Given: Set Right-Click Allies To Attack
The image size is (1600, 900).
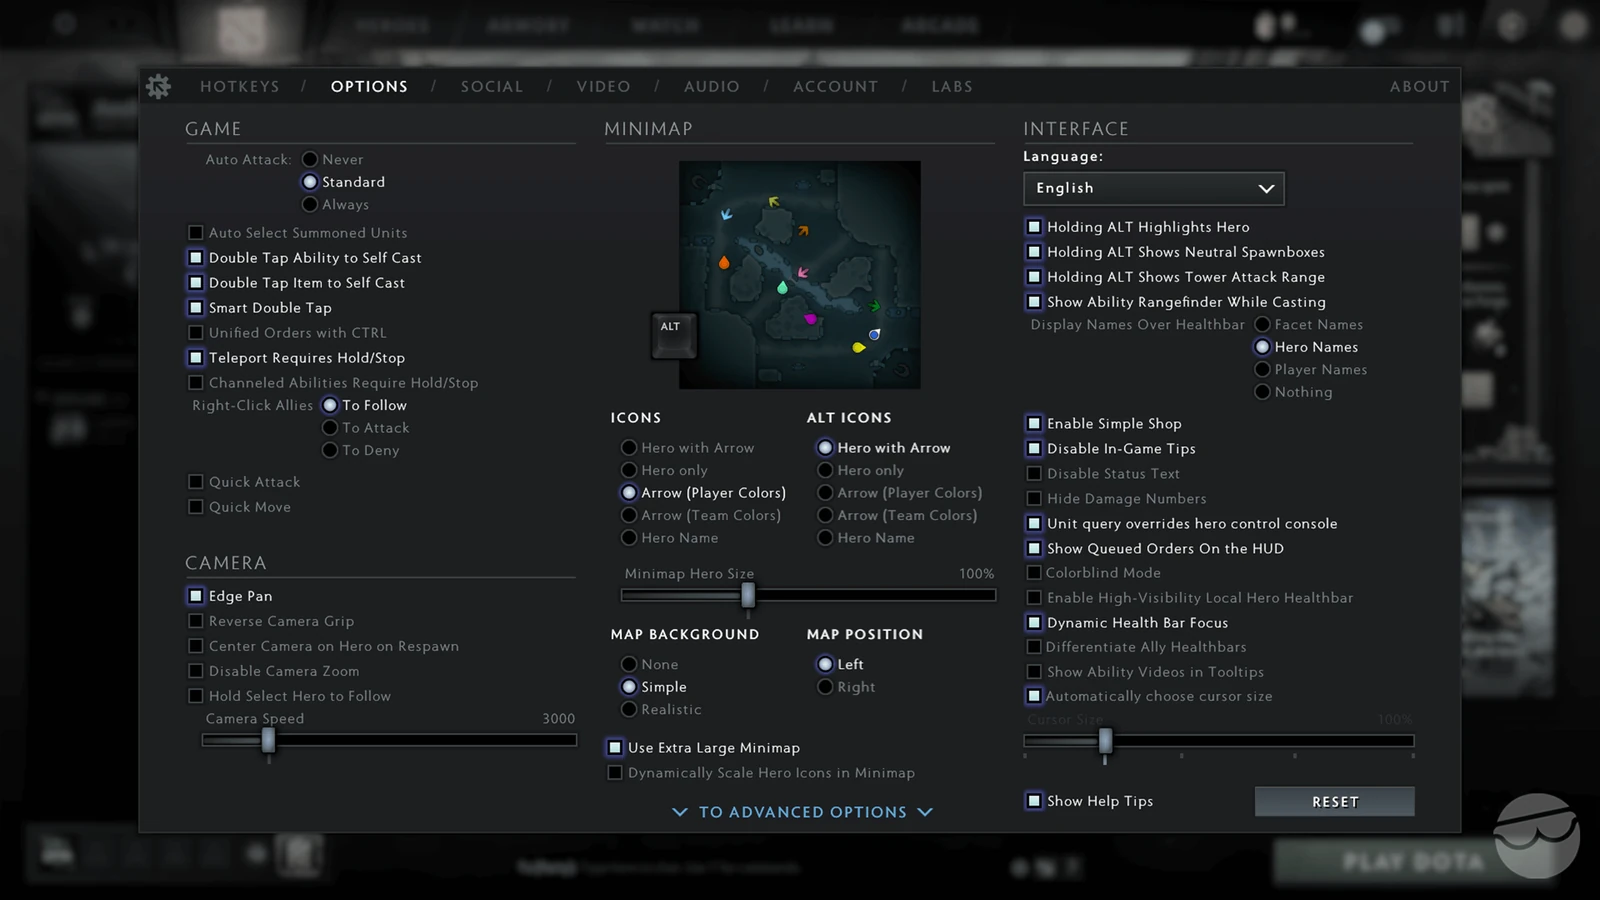Looking at the screenshot, I should pyautogui.click(x=330, y=428).
